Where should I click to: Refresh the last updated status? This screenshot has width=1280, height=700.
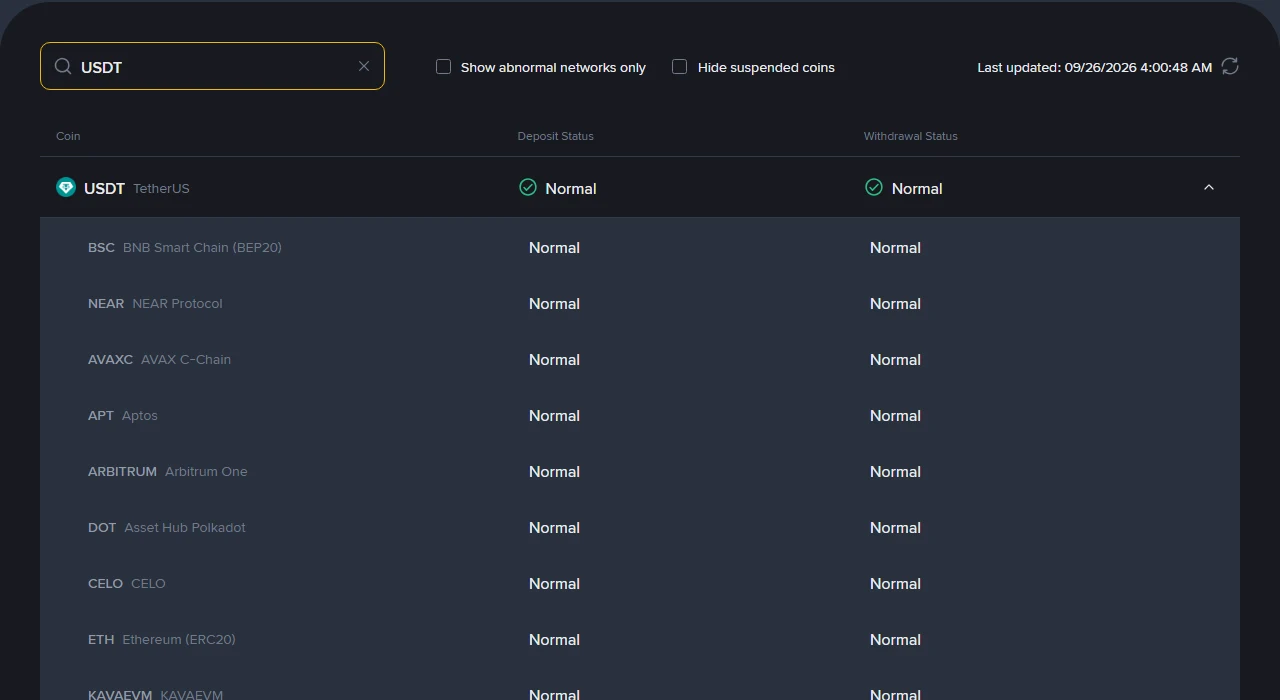pos(1230,66)
